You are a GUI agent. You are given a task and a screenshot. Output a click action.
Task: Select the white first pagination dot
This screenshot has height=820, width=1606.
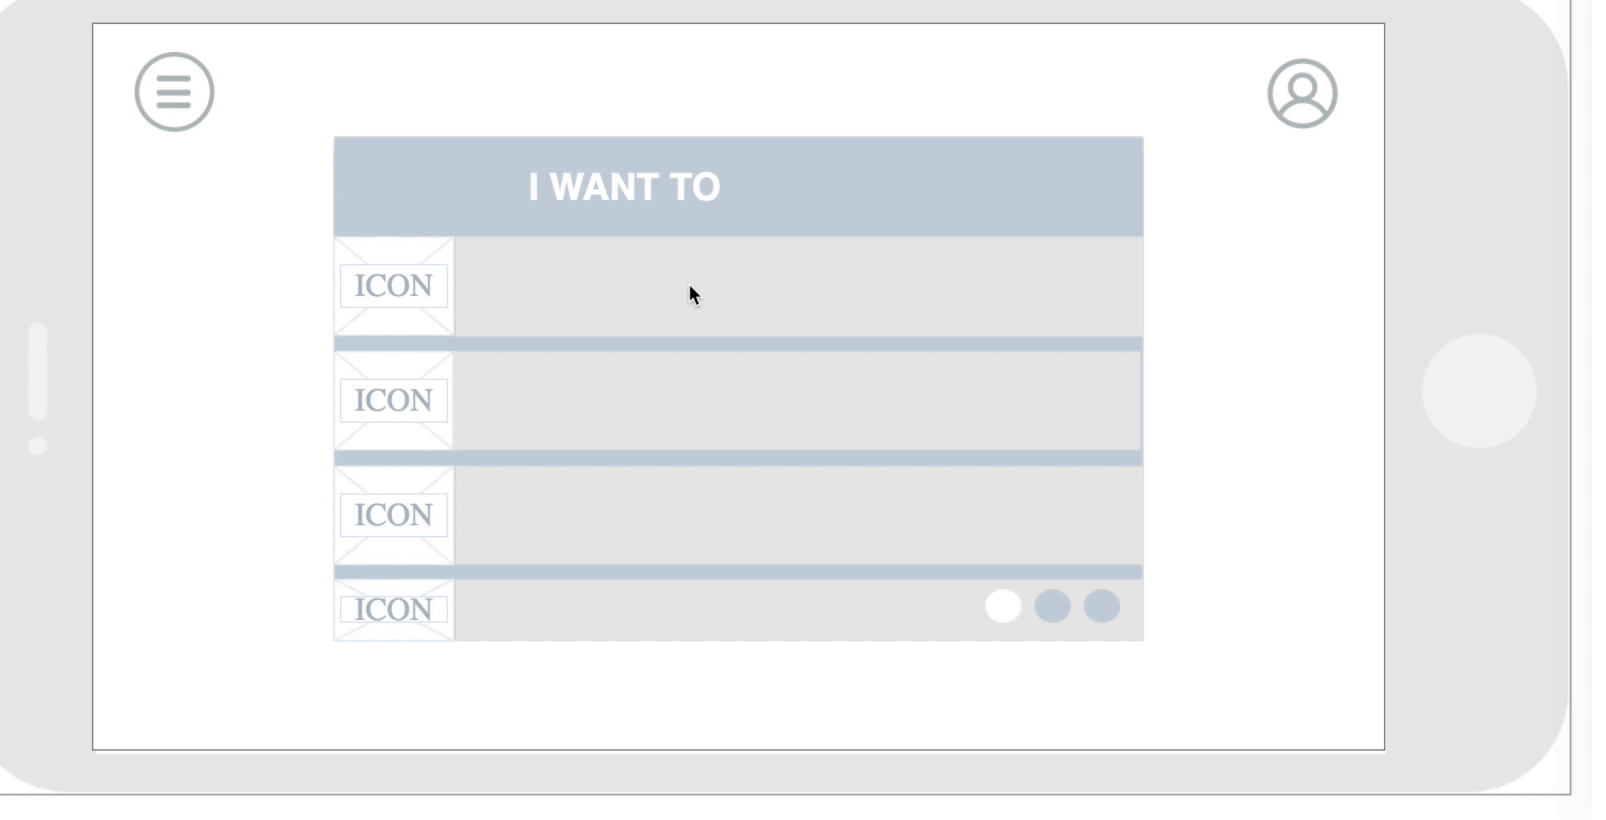point(1003,606)
